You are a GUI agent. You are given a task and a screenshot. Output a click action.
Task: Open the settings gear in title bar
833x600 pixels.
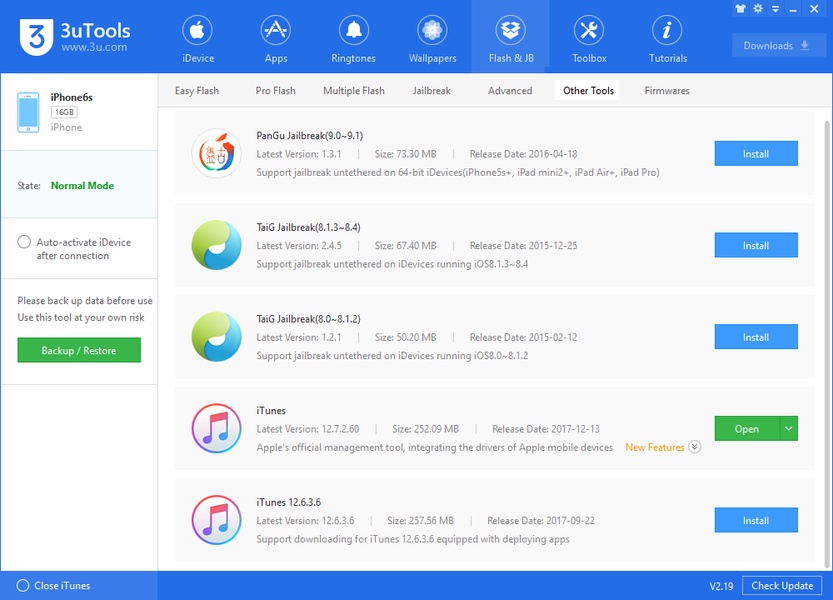pos(758,9)
